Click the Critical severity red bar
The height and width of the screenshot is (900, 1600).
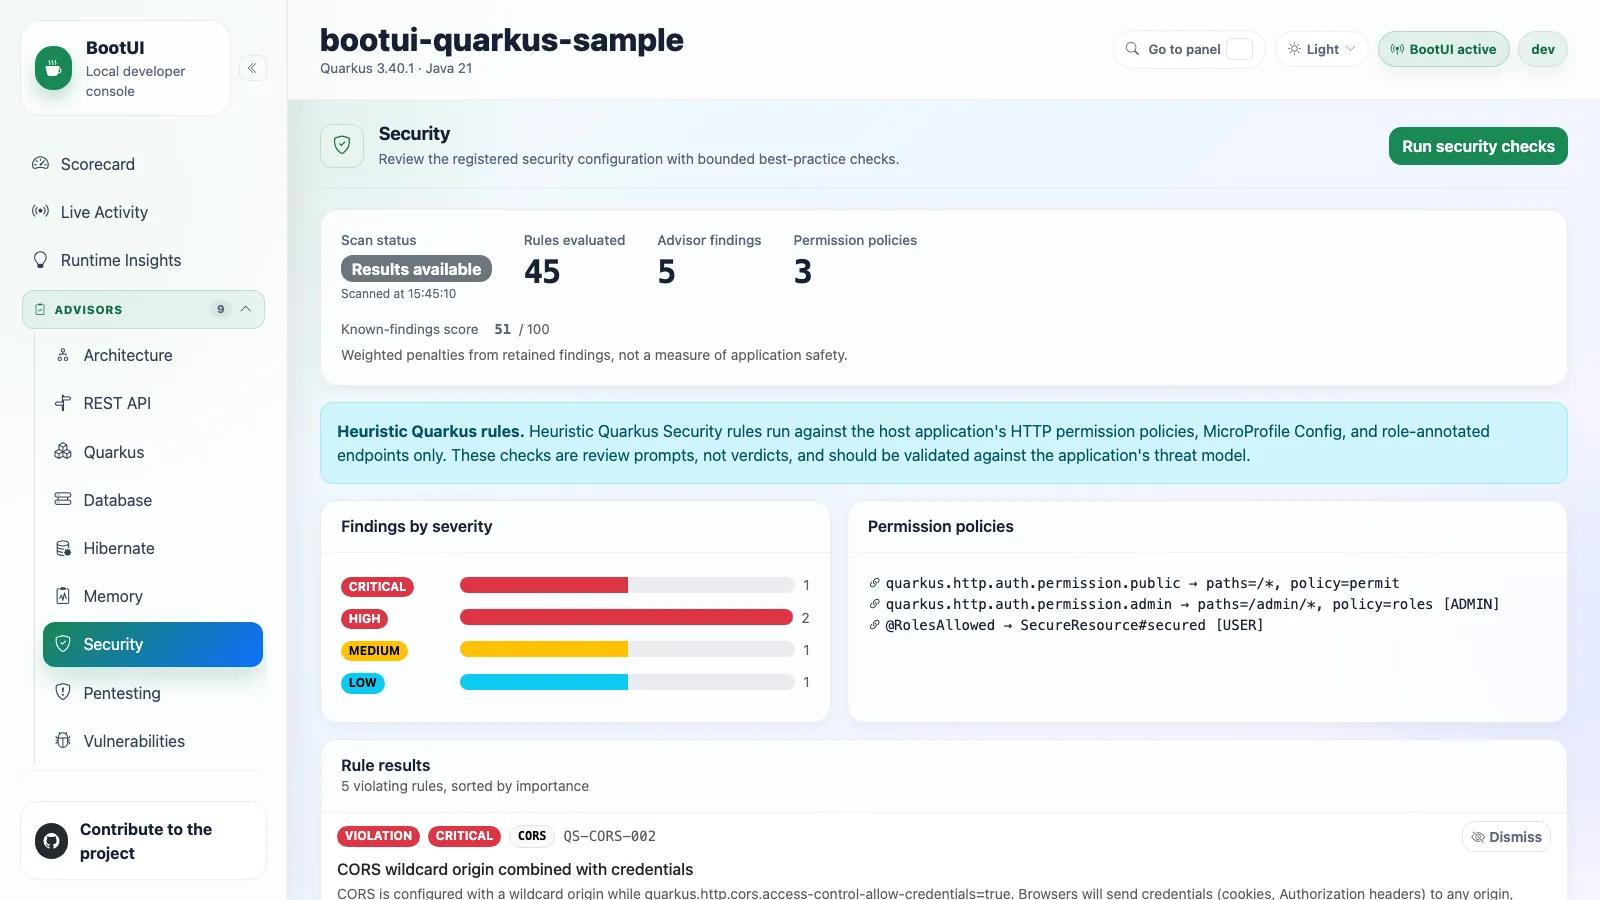(x=544, y=585)
